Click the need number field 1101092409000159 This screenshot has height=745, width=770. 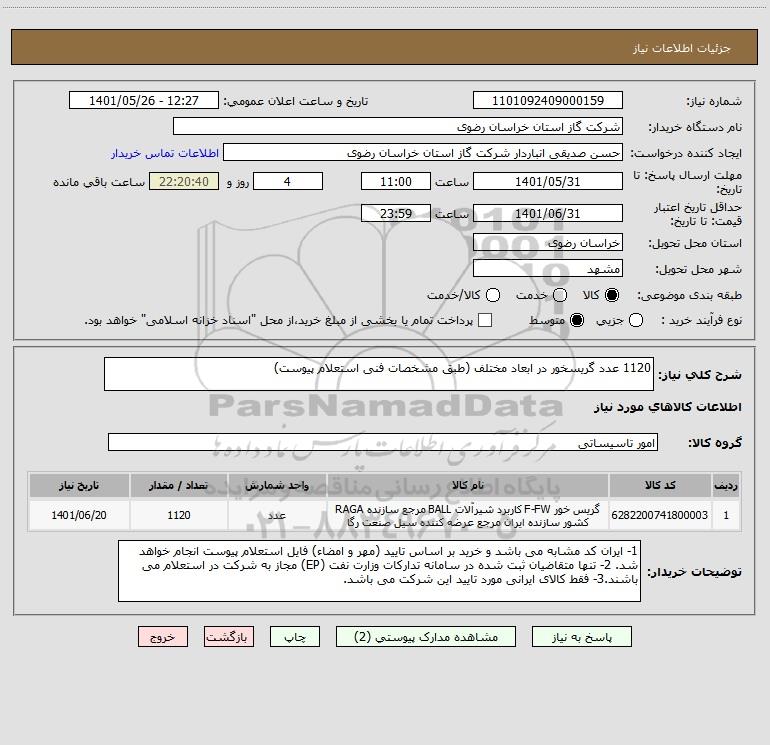coord(548,101)
